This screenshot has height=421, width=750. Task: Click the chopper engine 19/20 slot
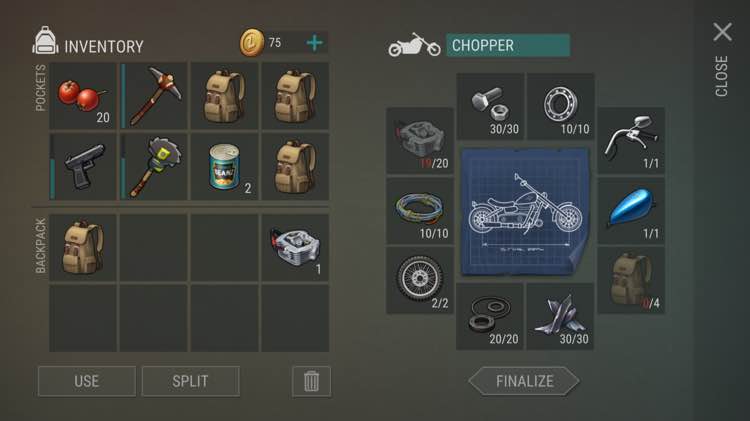pos(419,141)
